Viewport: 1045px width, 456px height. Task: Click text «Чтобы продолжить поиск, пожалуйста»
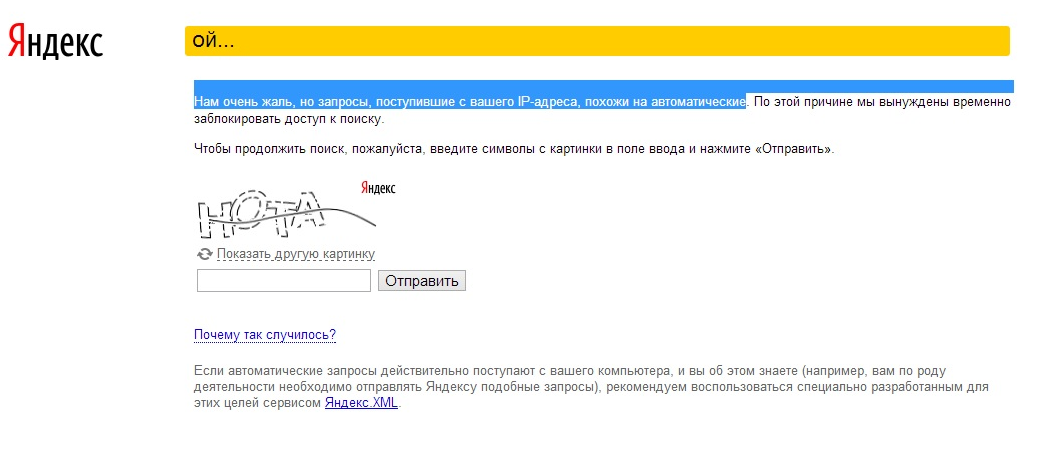tap(309, 149)
